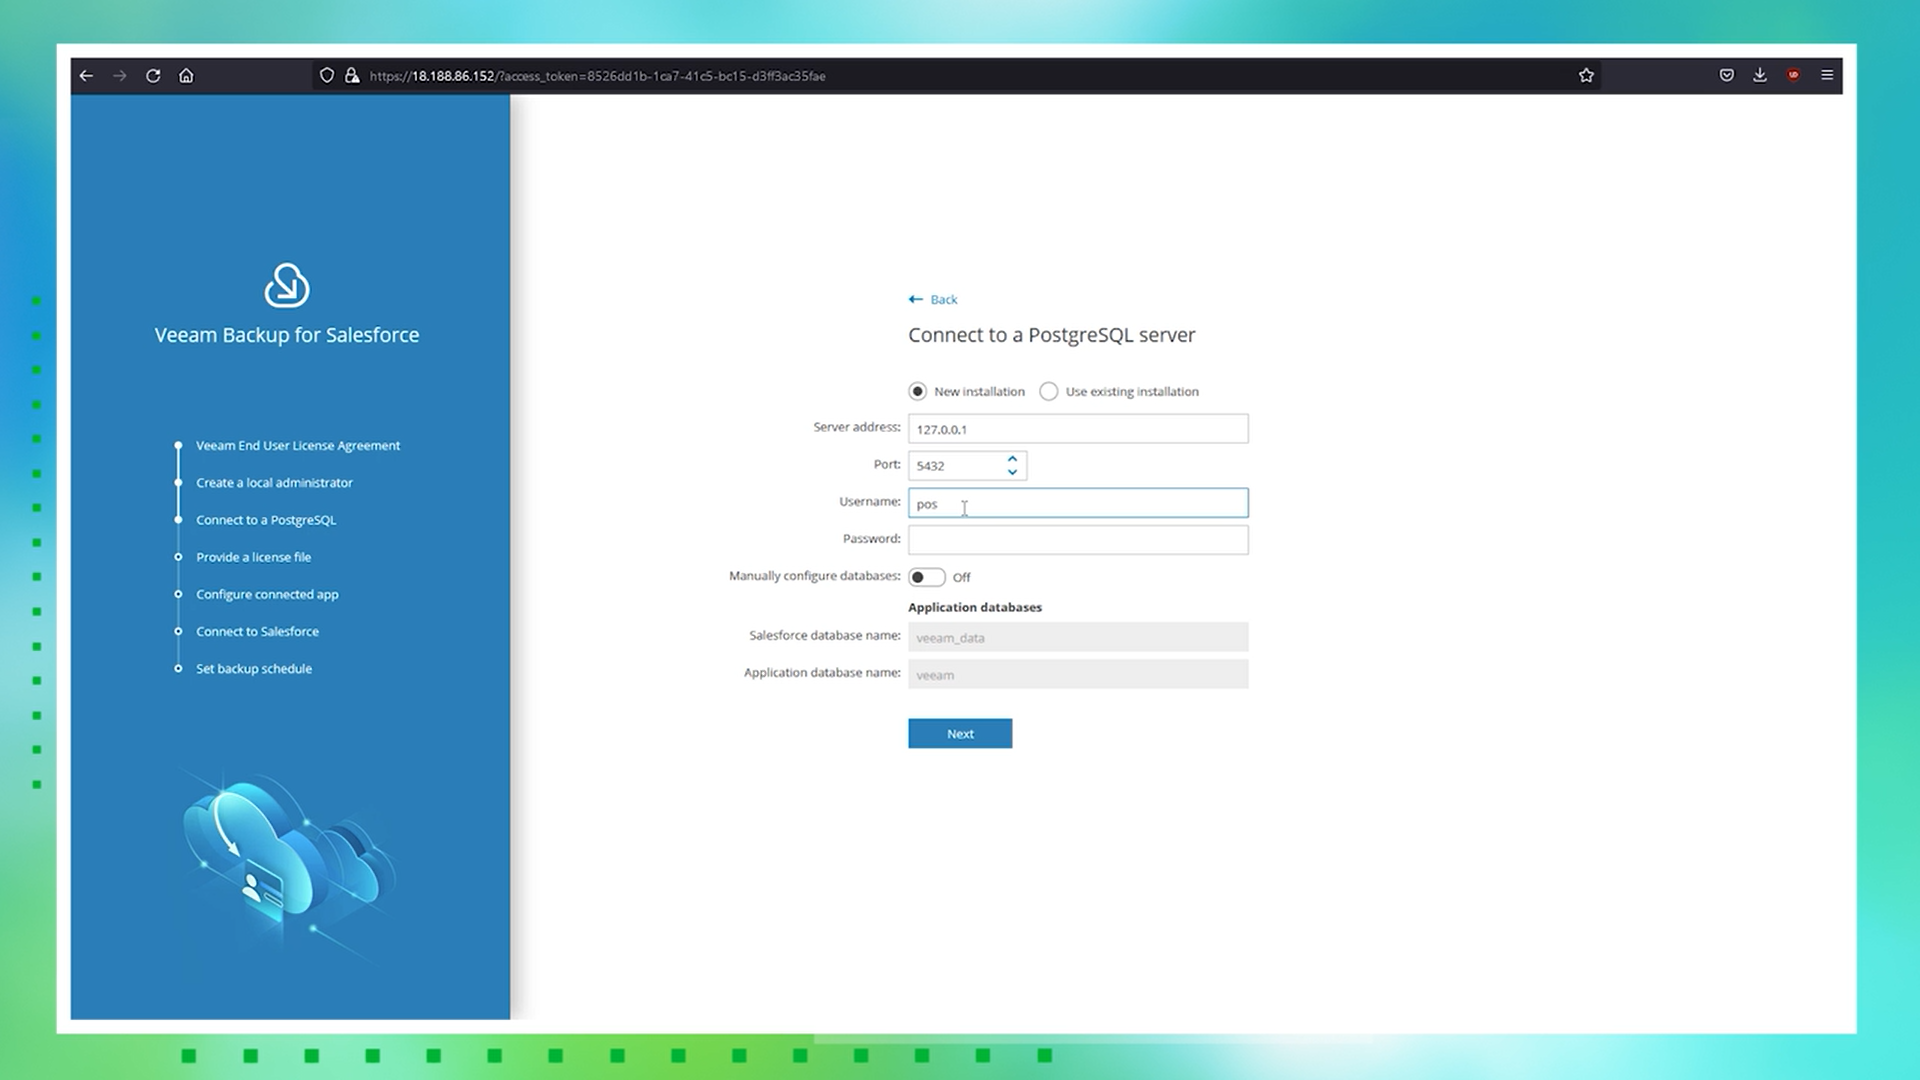Open Create a local administrator step
The height and width of the screenshot is (1080, 1920).
click(x=274, y=483)
